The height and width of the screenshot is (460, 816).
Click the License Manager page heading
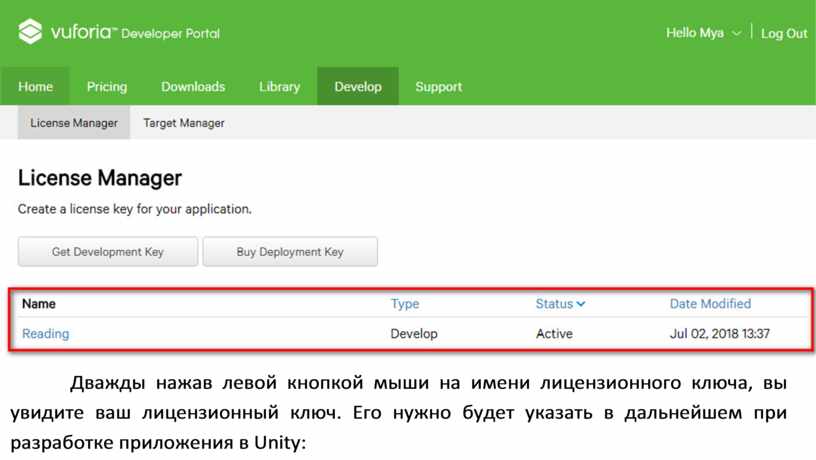100,178
